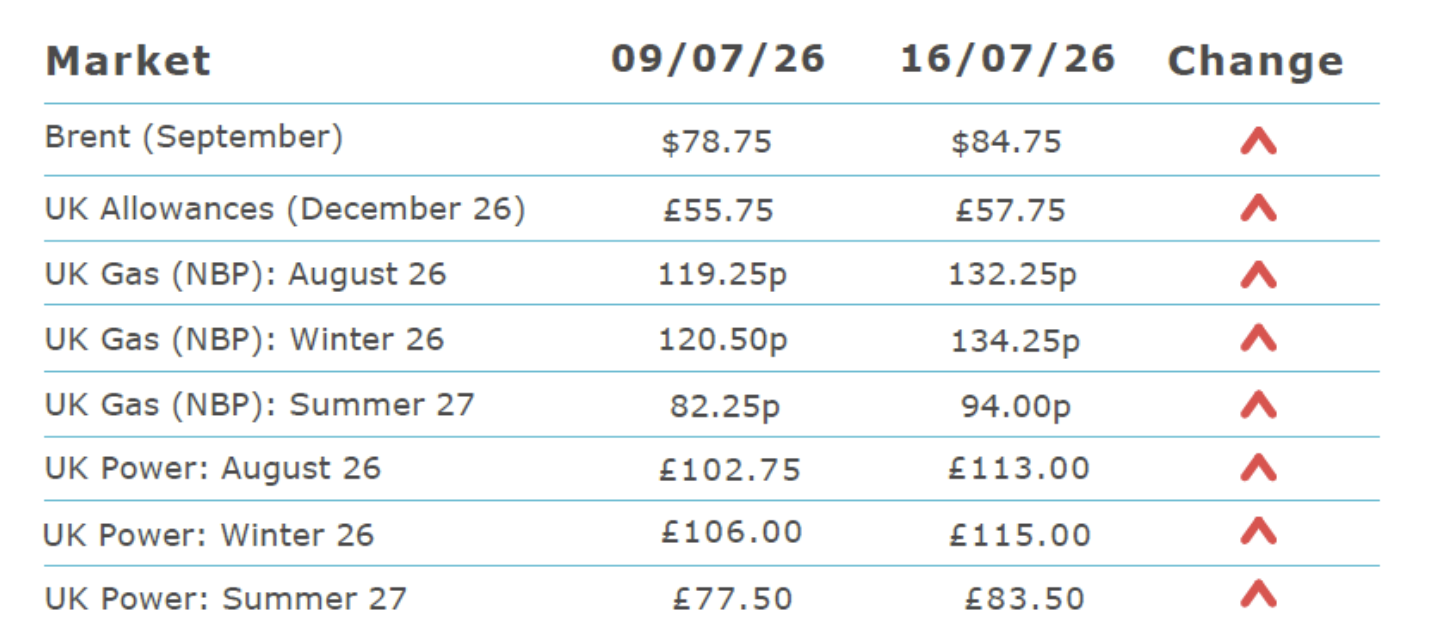The height and width of the screenshot is (640, 1456).
Task: Select the 16/07/26 column header
Action: (x=1007, y=59)
